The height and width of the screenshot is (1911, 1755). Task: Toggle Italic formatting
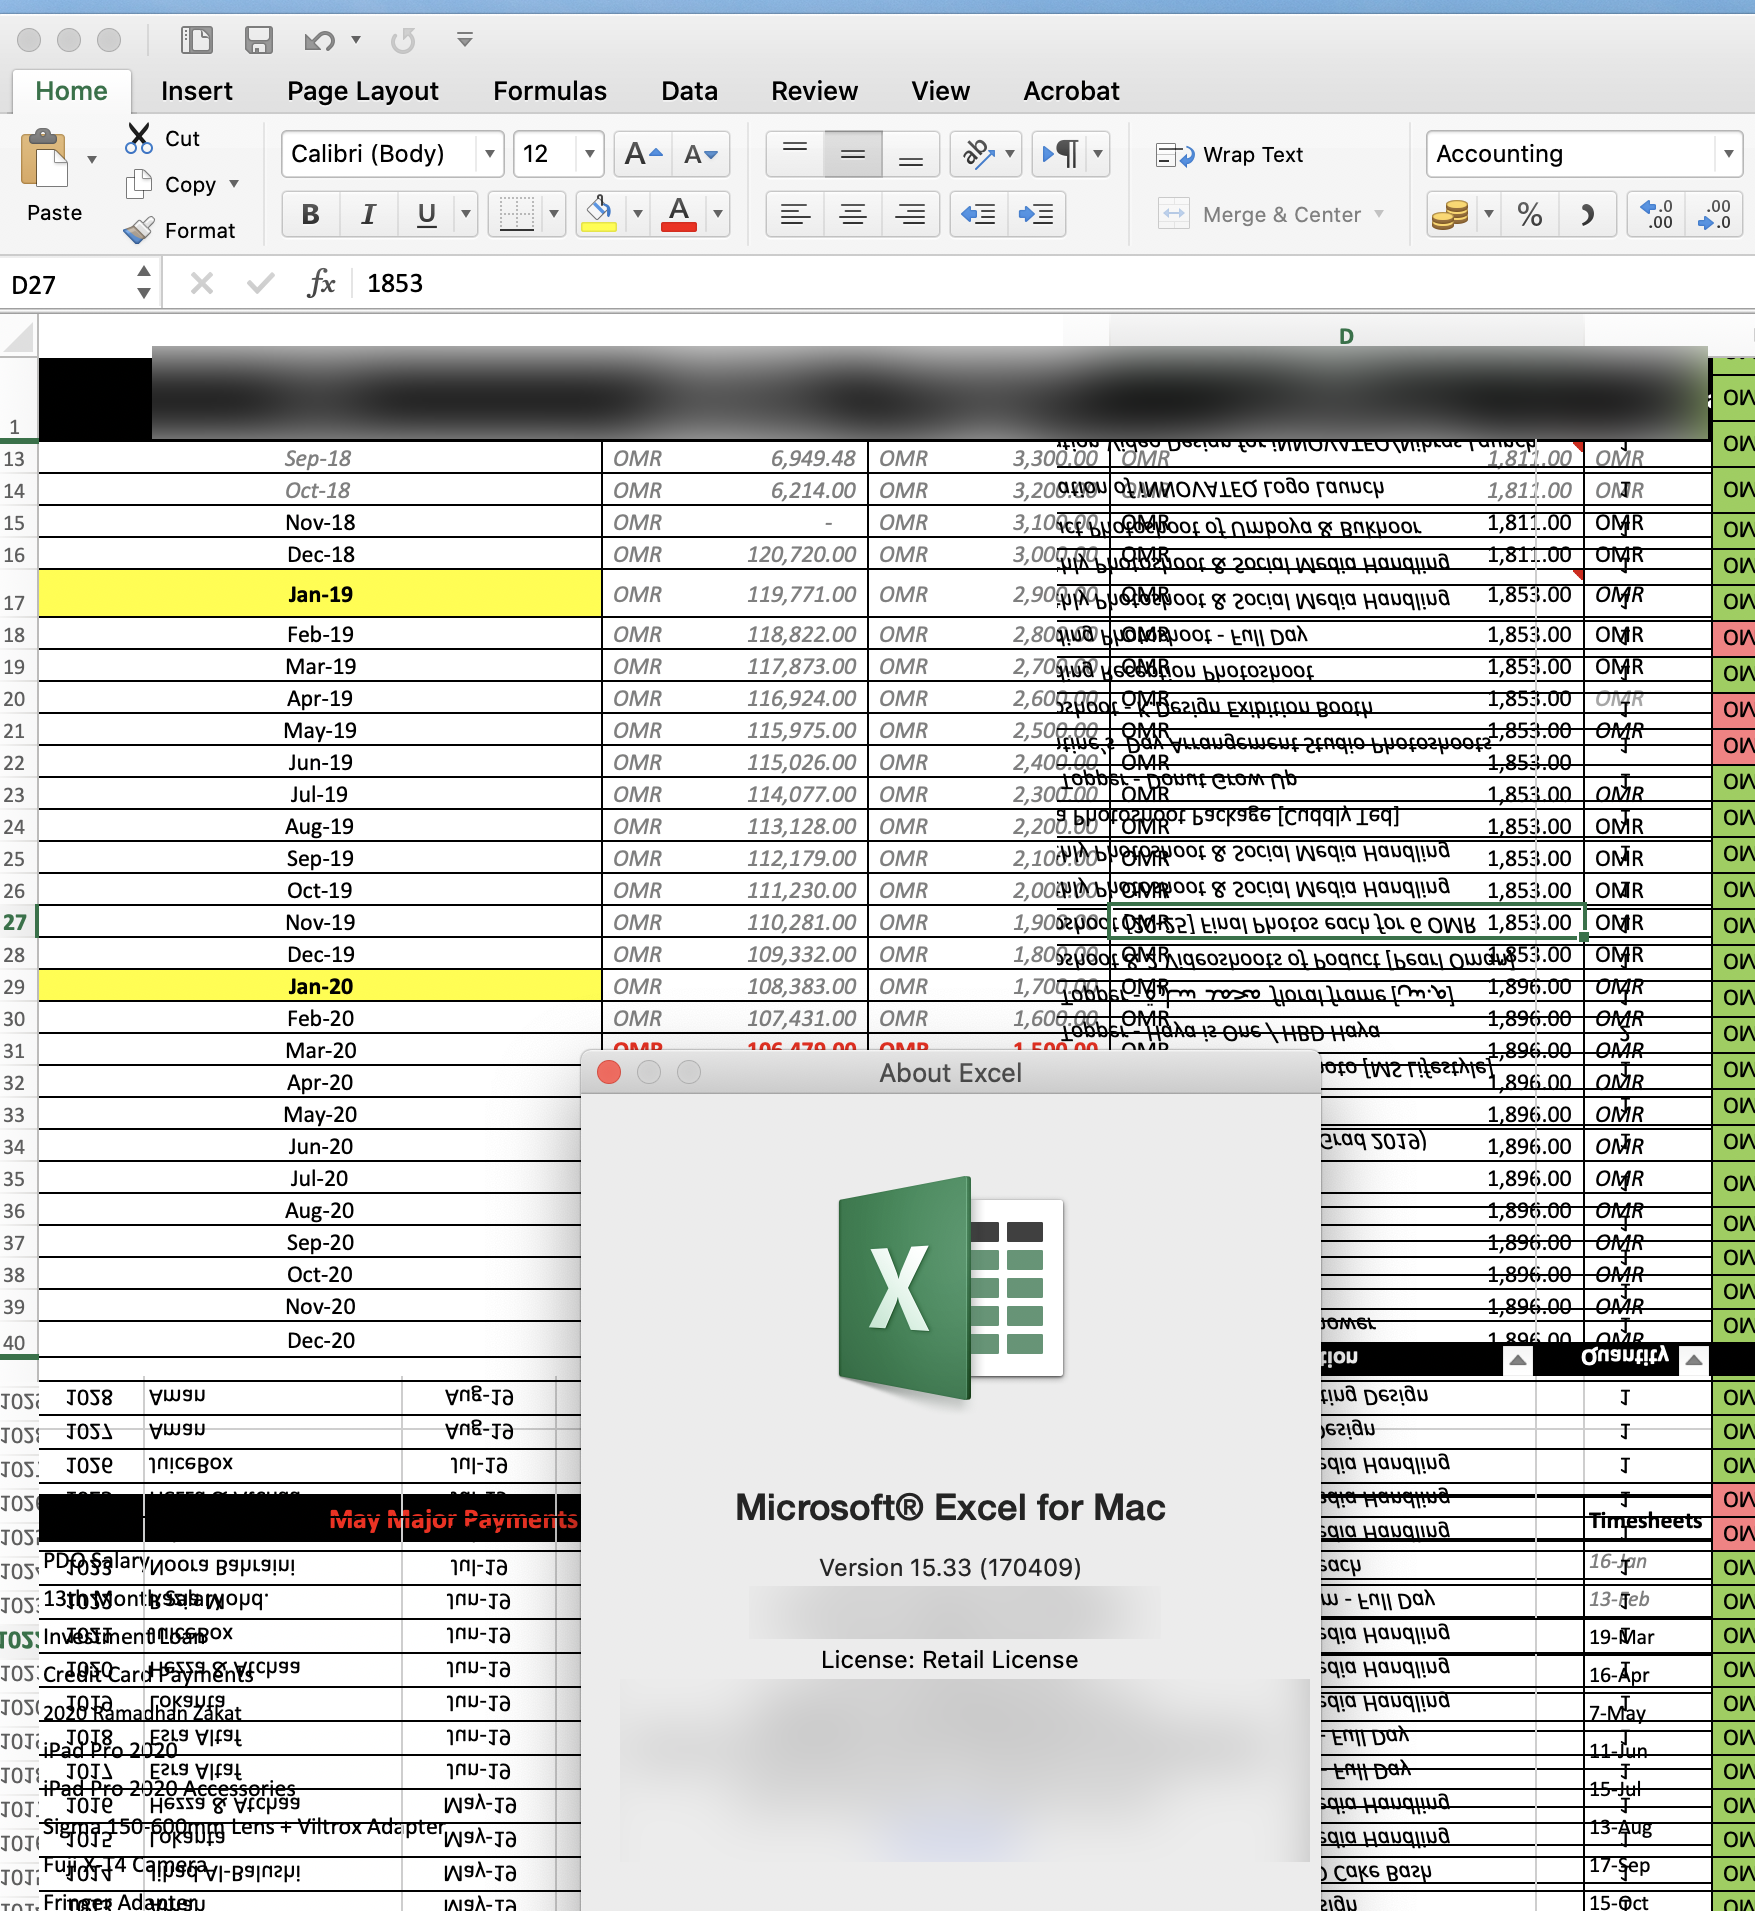(x=368, y=214)
